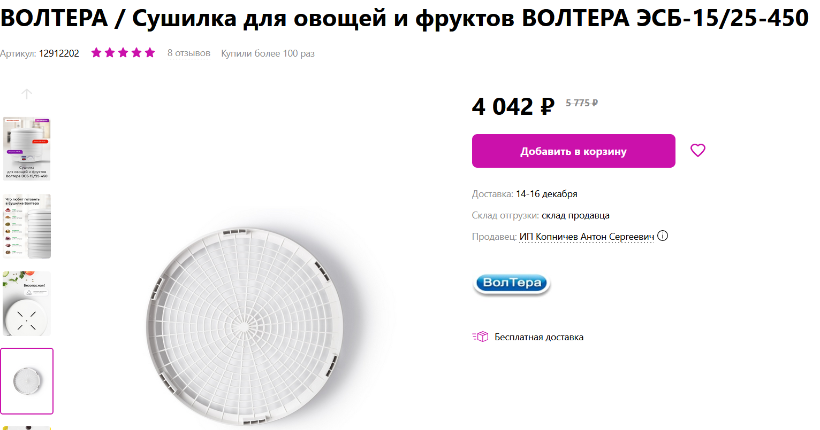Click the up arrow above thumbnails
The width and height of the screenshot is (820, 430).
click(27, 94)
